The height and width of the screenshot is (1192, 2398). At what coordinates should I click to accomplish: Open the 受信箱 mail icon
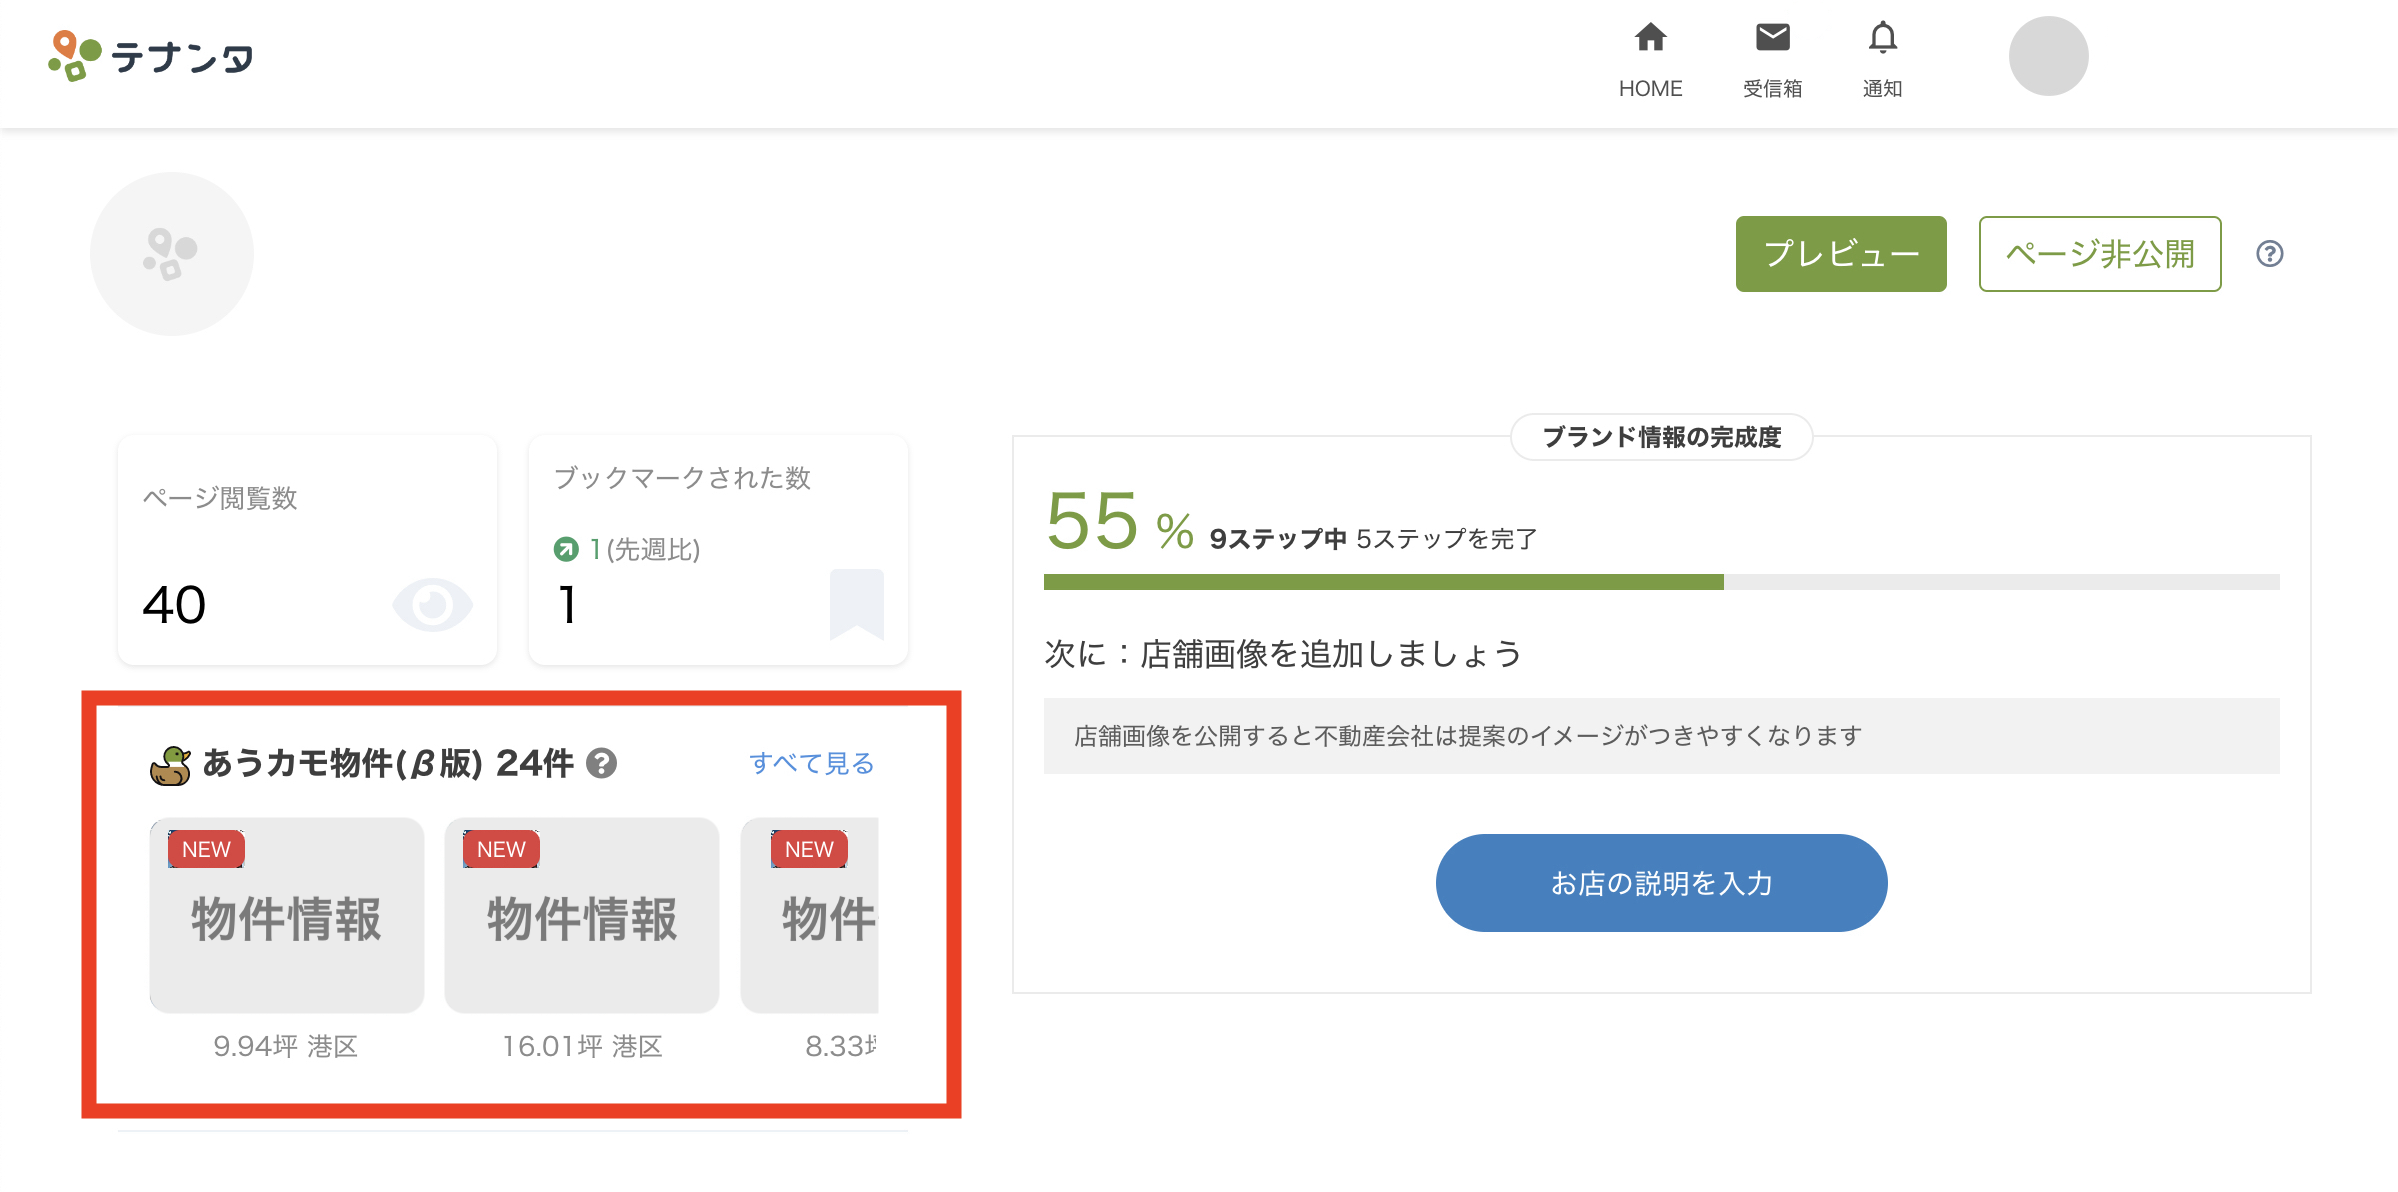coord(1772,38)
